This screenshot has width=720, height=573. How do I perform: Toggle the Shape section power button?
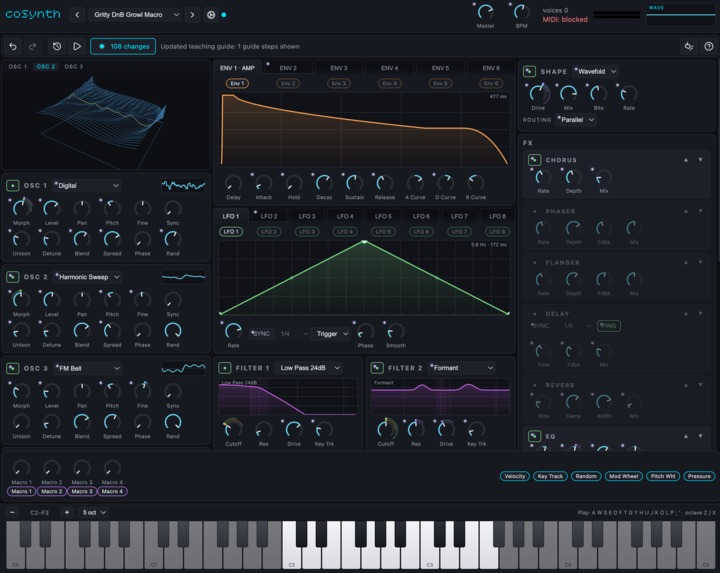[x=529, y=72]
